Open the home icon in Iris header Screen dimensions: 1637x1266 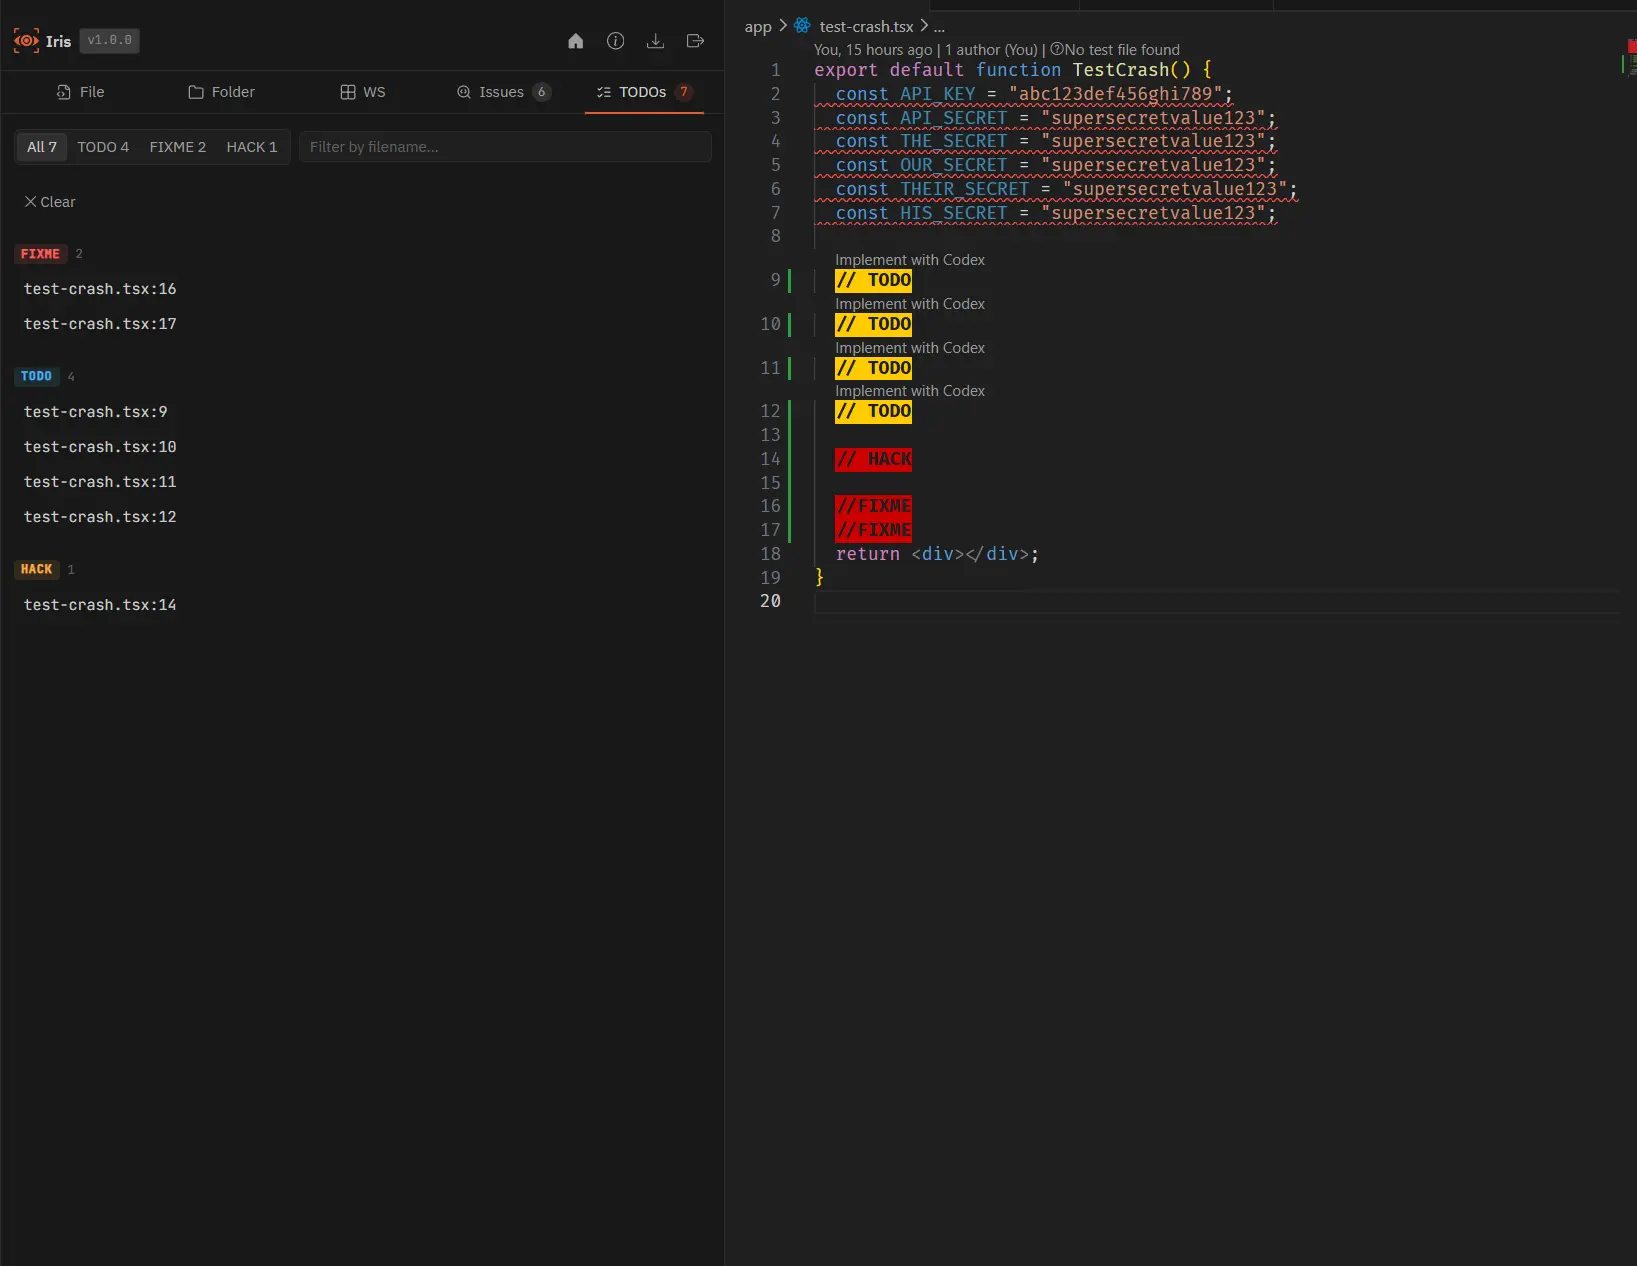point(576,41)
